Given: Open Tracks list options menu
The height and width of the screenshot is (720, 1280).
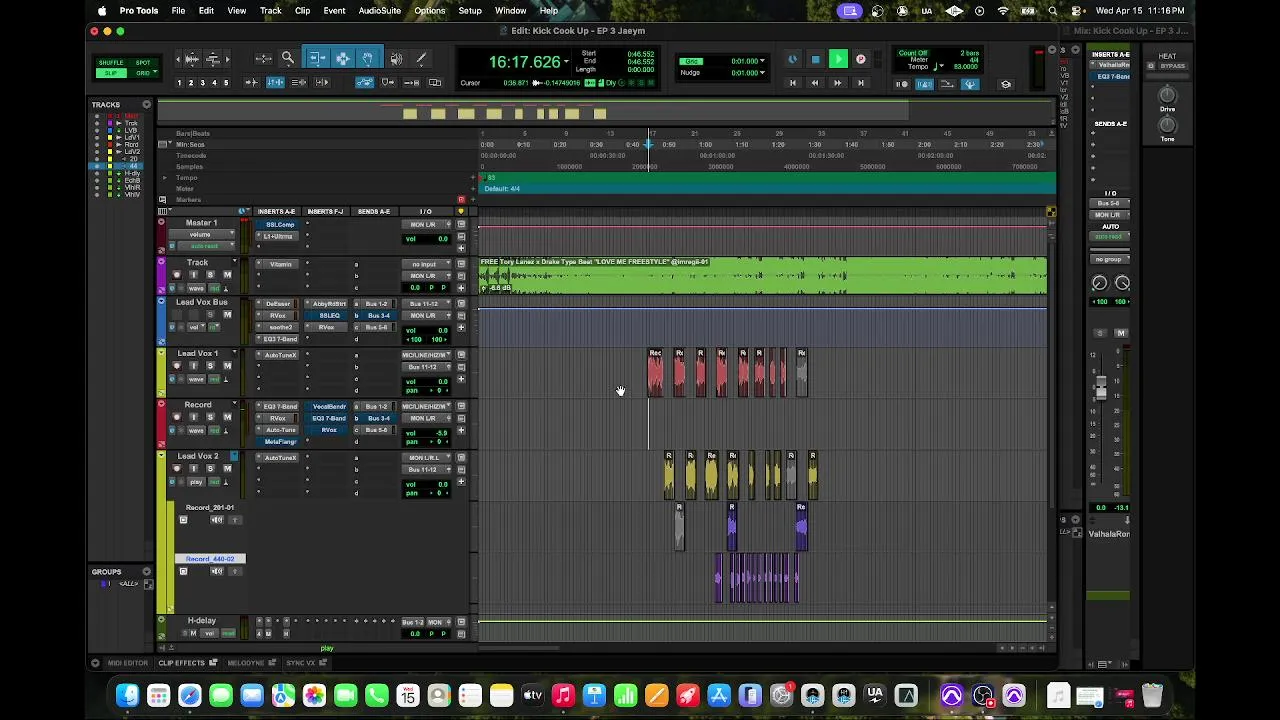Looking at the screenshot, I should click(147, 105).
